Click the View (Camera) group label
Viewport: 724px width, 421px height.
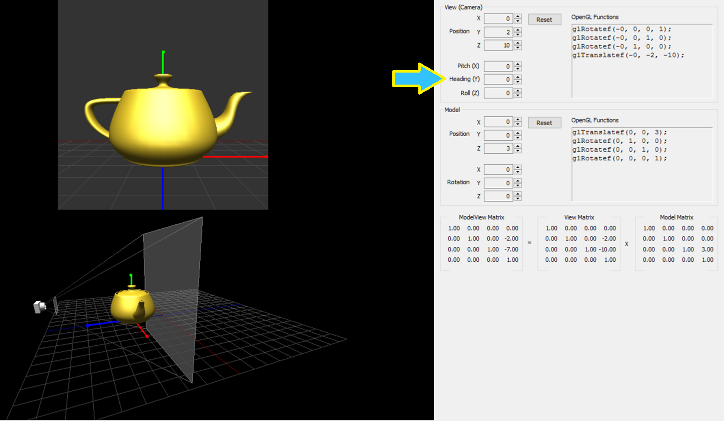click(x=464, y=7)
